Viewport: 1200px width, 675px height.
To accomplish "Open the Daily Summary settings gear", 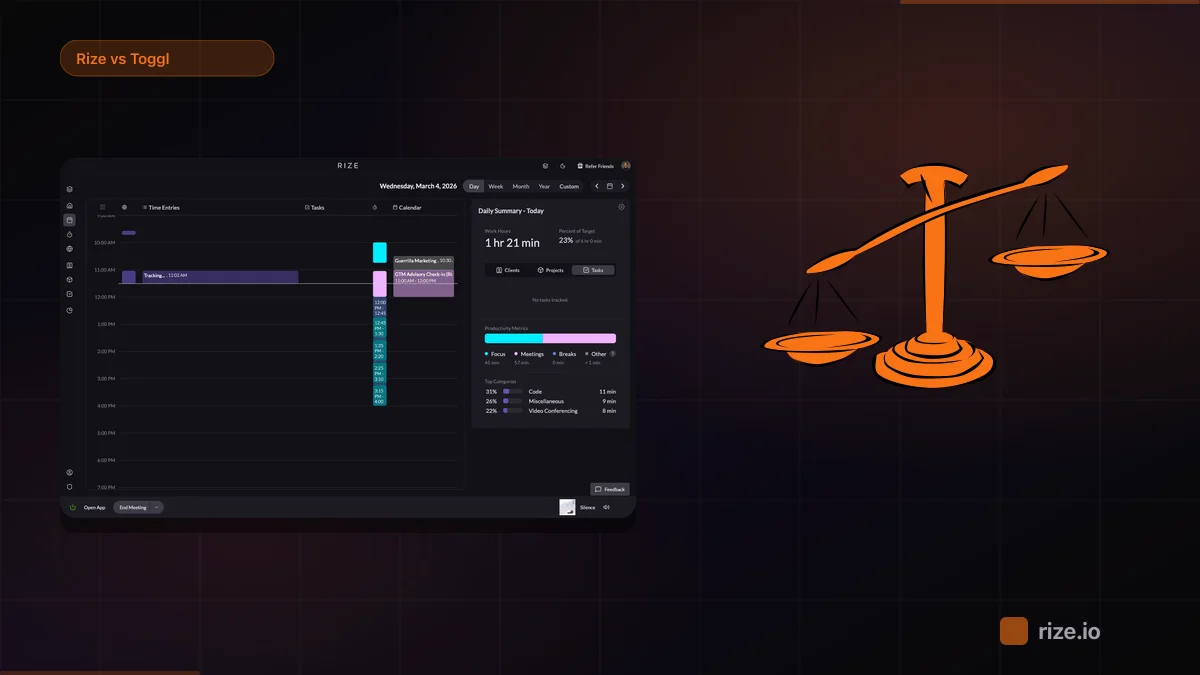I will tap(621, 207).
